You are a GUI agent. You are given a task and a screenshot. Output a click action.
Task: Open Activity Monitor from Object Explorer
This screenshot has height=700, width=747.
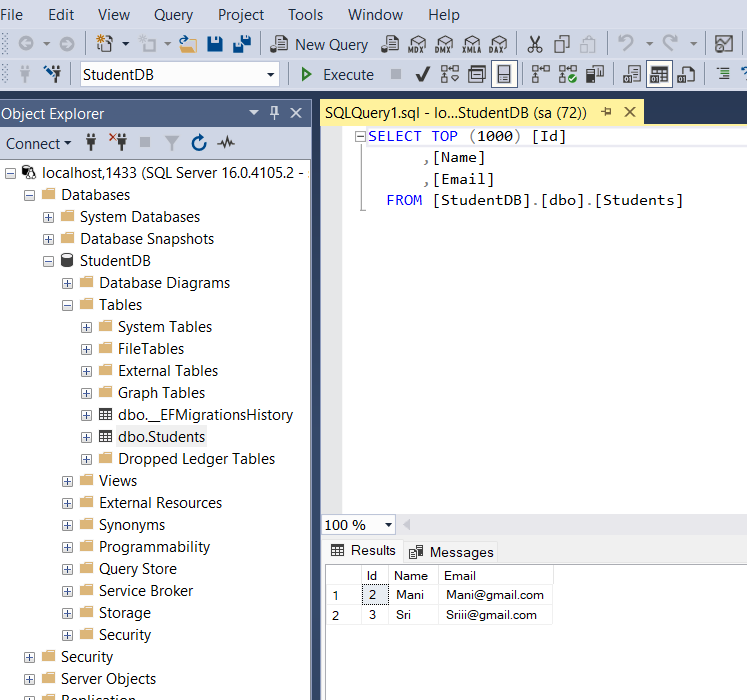226,142
